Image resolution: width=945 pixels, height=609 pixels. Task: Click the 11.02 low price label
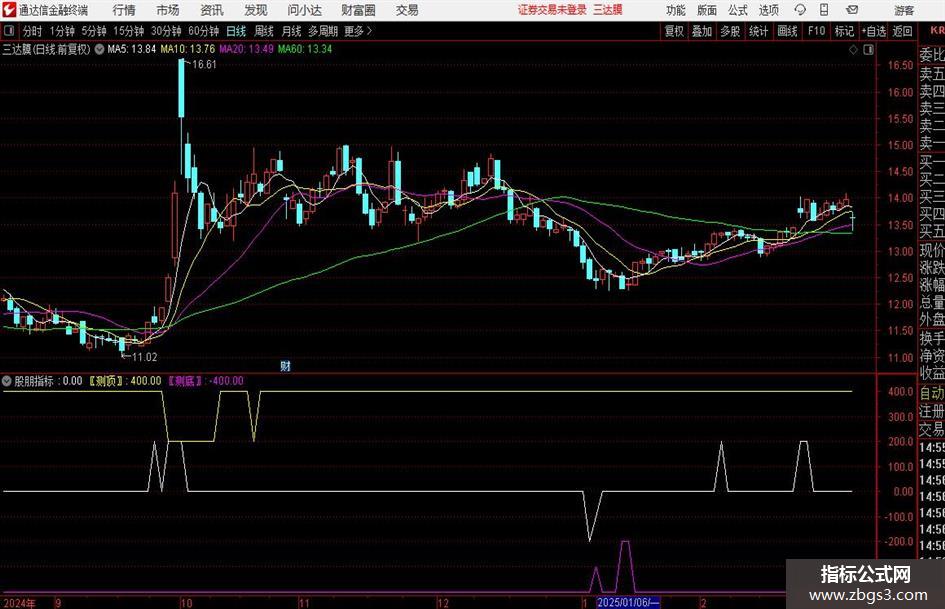145,357
